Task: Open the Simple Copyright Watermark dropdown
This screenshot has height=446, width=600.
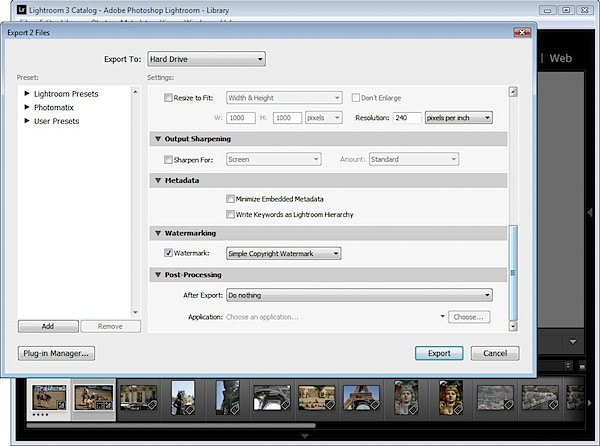Action: [x=284, y=253]
